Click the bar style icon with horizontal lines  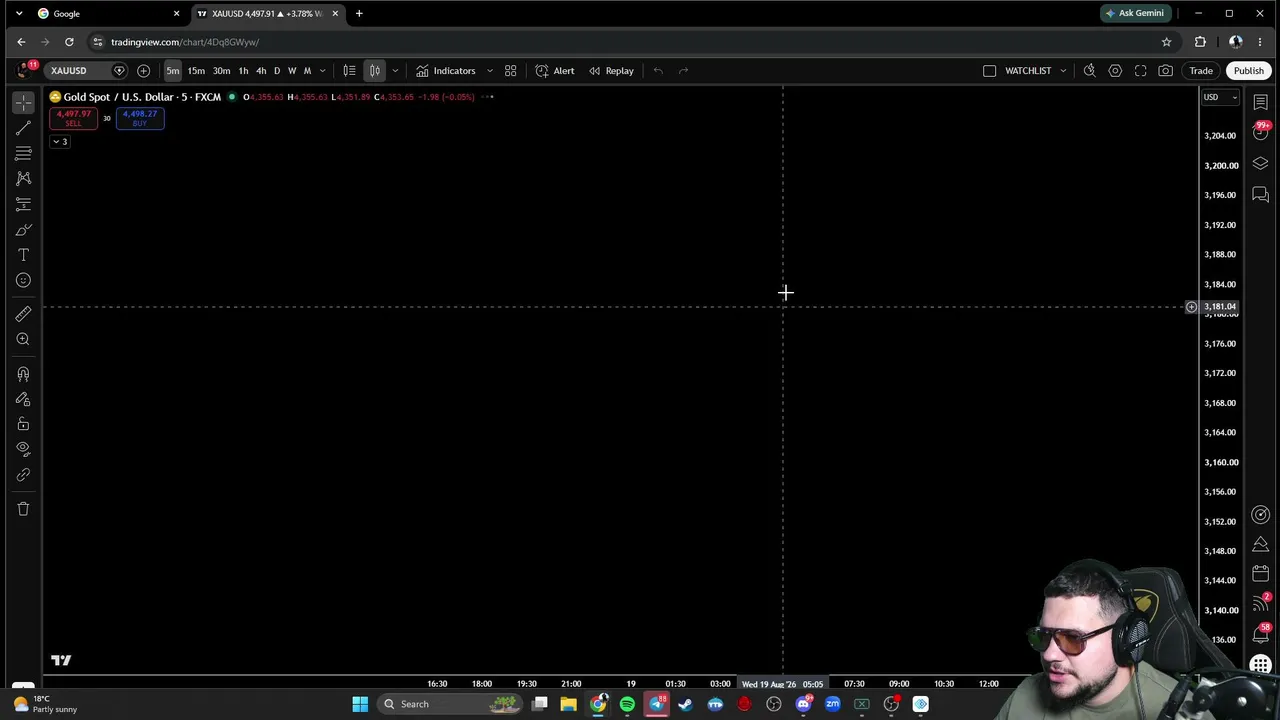point(349,71)
